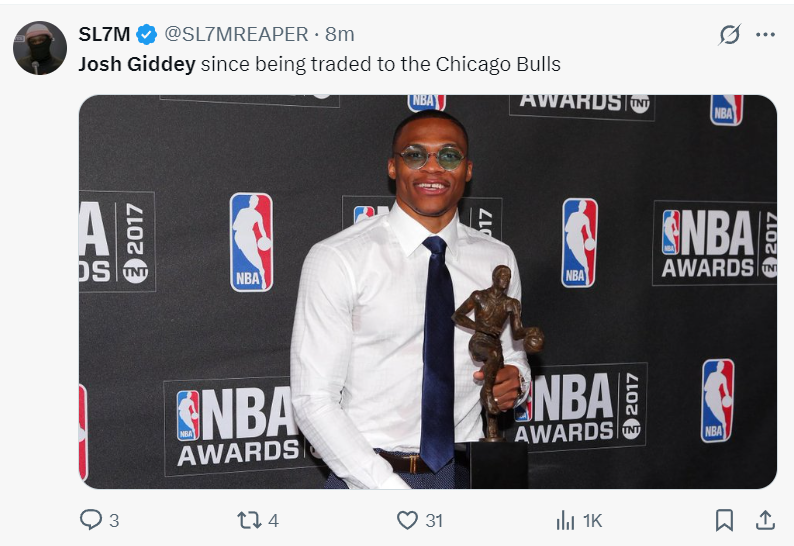Click the Grok explain icon
The height and width of the screenshot is (546, 794).
(730, 35)
